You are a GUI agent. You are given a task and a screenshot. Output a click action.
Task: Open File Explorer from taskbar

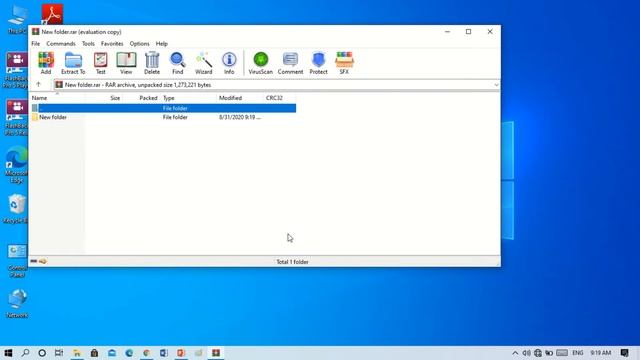(x=77, y=353)
